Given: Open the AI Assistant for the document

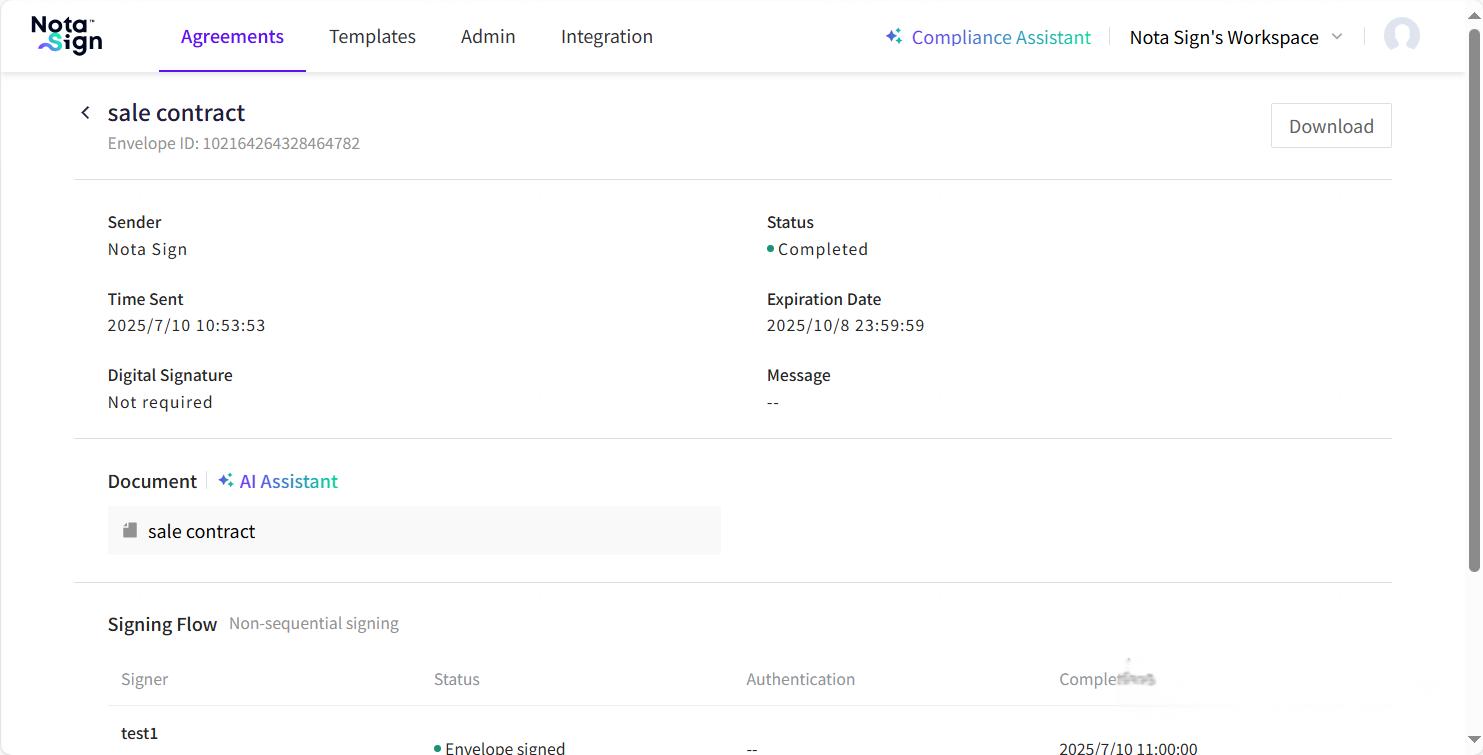Looking at the screenshot, I should click(288, 481).
